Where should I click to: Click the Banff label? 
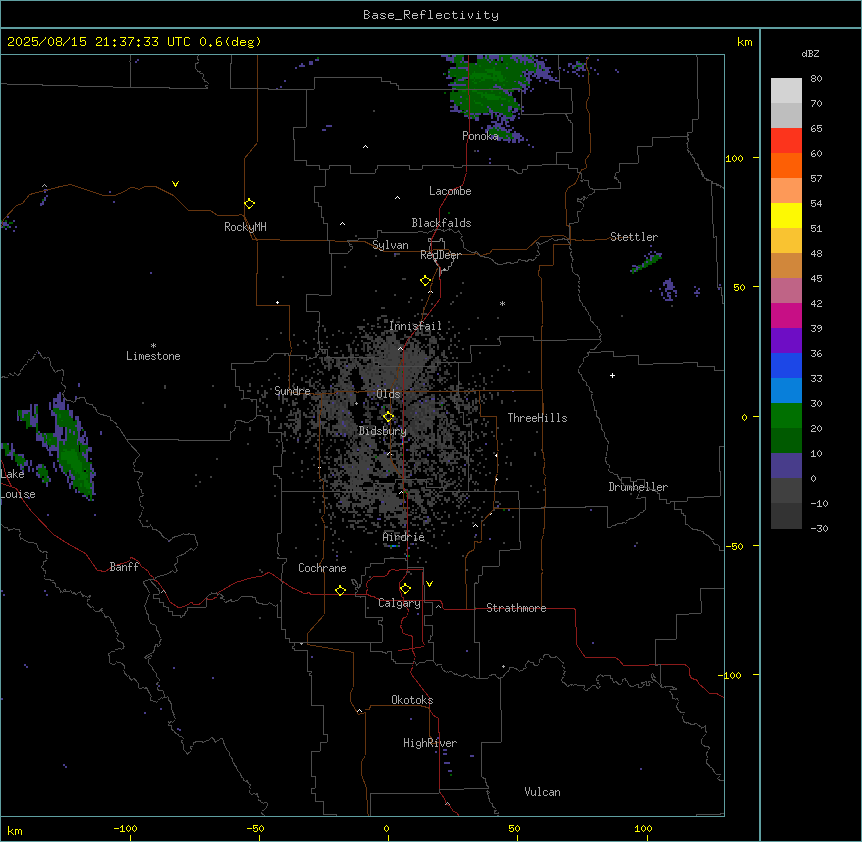(124, 567)
